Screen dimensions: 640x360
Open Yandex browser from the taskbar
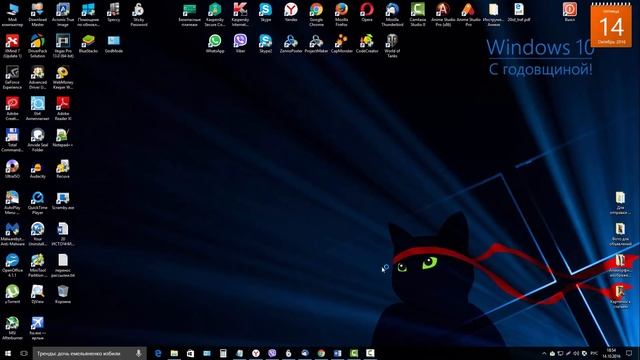256,353
